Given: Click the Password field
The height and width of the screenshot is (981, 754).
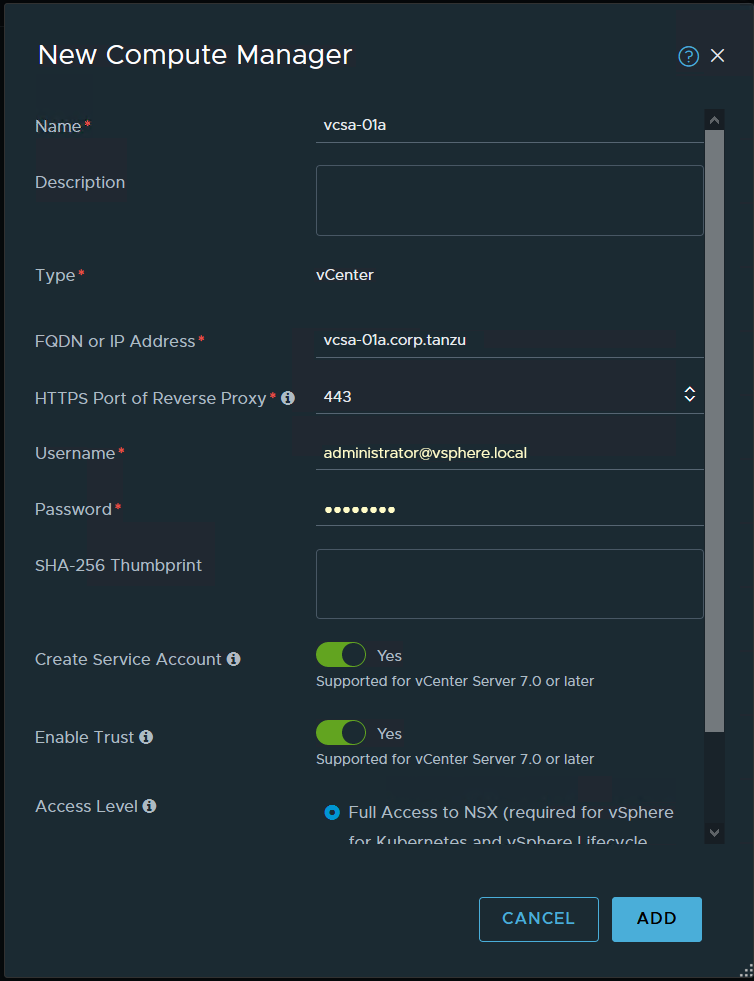Looking at the screenshot, I should point(509,509).
